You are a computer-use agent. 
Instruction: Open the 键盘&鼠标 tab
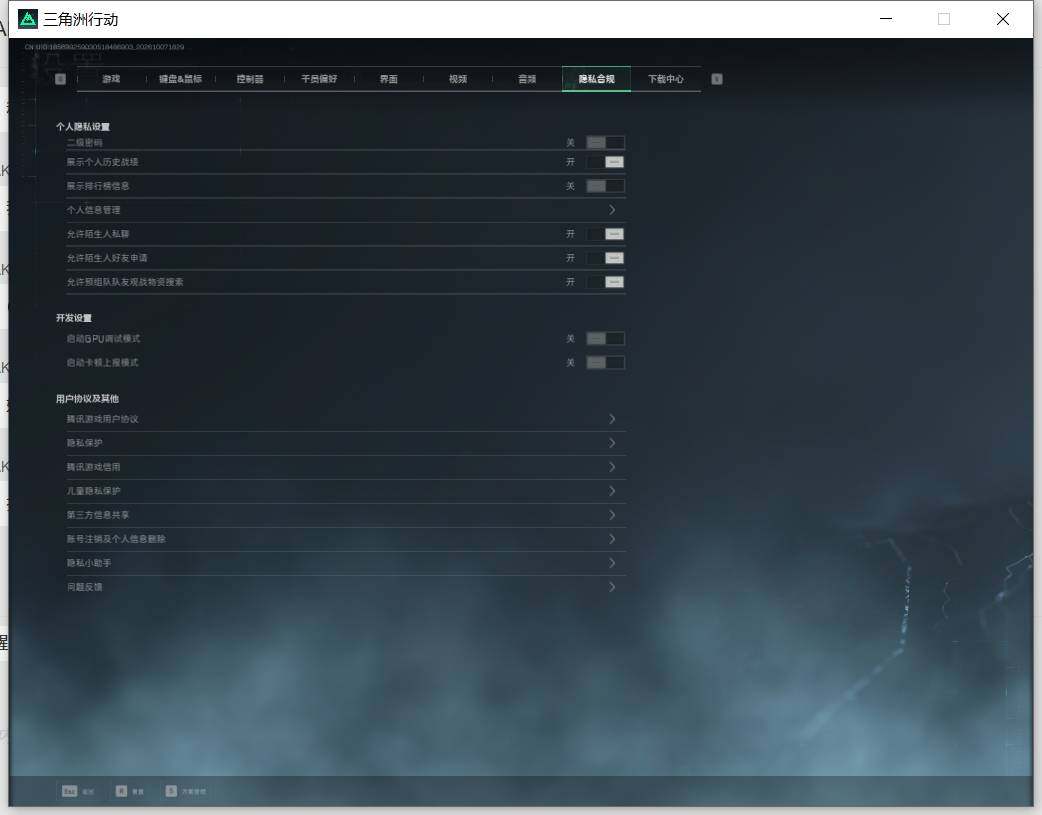180,79
